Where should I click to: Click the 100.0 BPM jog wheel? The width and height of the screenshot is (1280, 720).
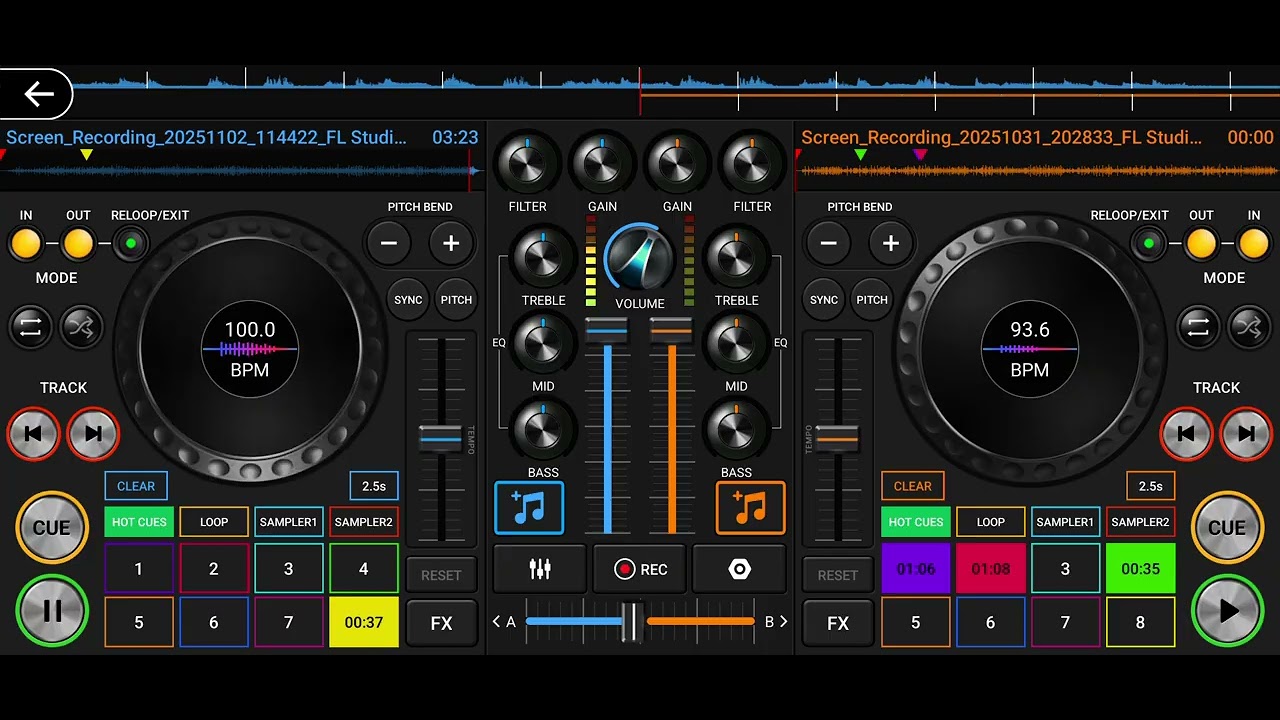point(250,349)
